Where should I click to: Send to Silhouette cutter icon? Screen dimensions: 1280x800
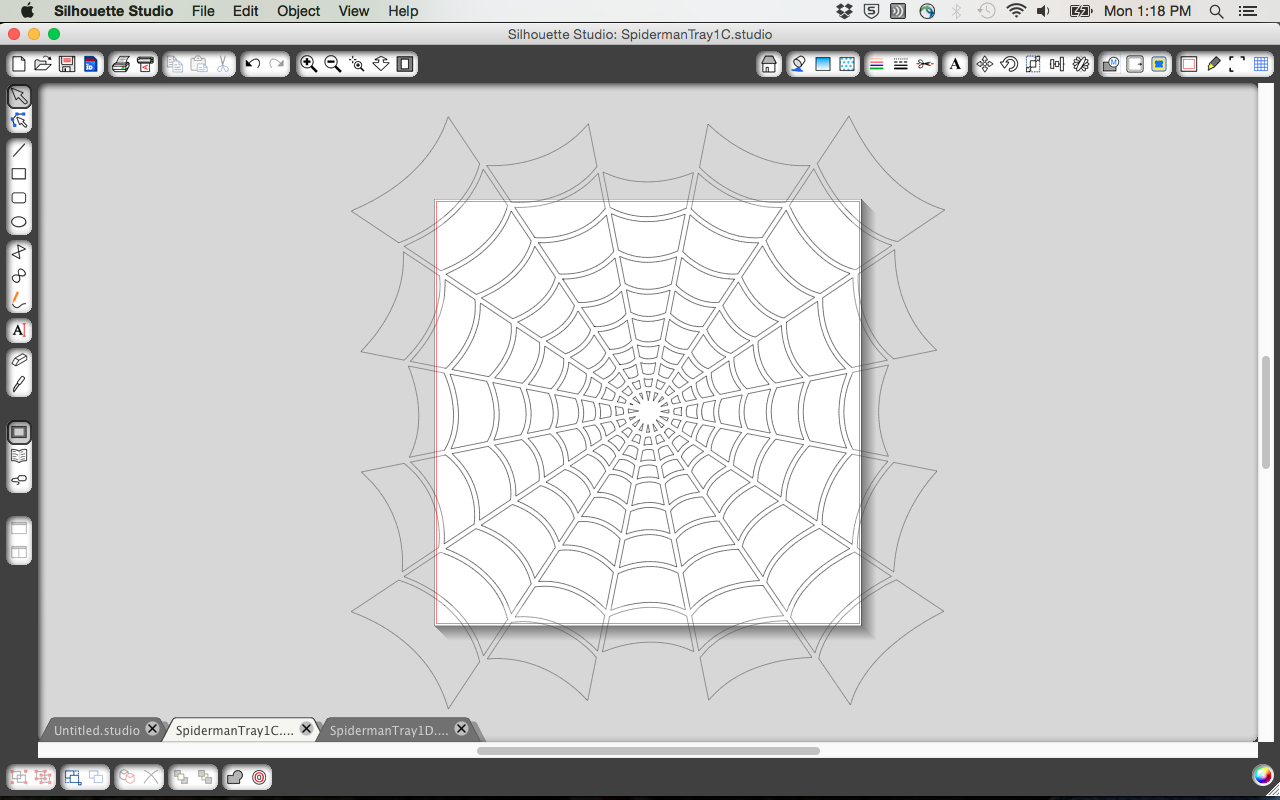[x=145, y=64]
